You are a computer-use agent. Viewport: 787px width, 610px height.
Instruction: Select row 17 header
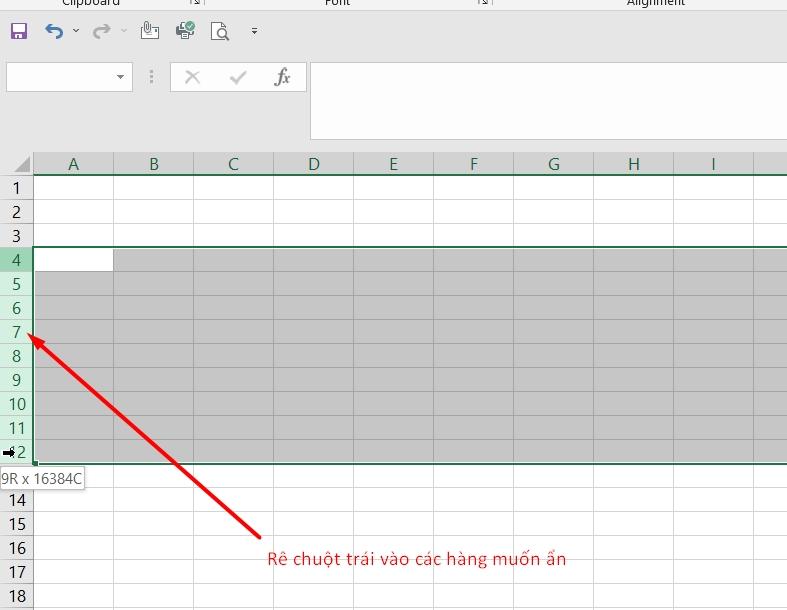click(17, 572)
